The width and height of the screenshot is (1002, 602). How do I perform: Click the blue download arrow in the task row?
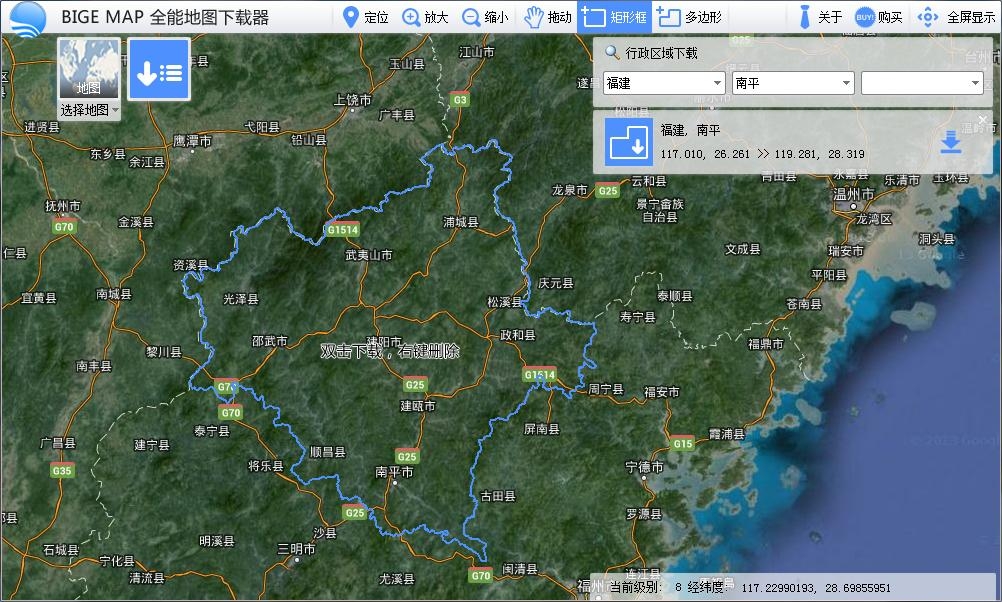[x=950, y=141]
